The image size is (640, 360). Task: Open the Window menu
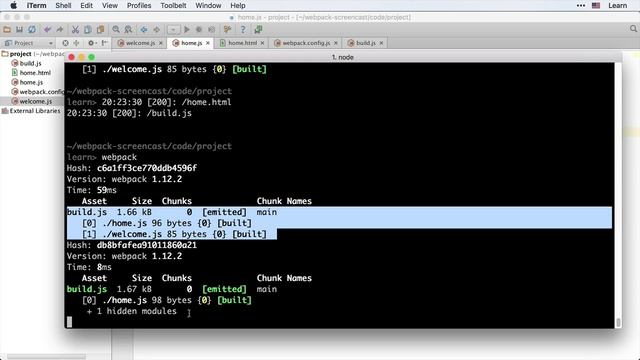(x=208, y=5)
